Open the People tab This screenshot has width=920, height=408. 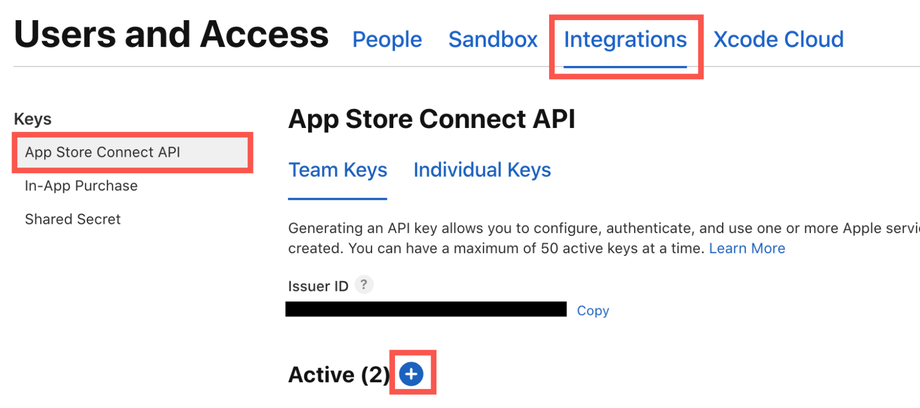pyautogui.click(x=387, y=40)
